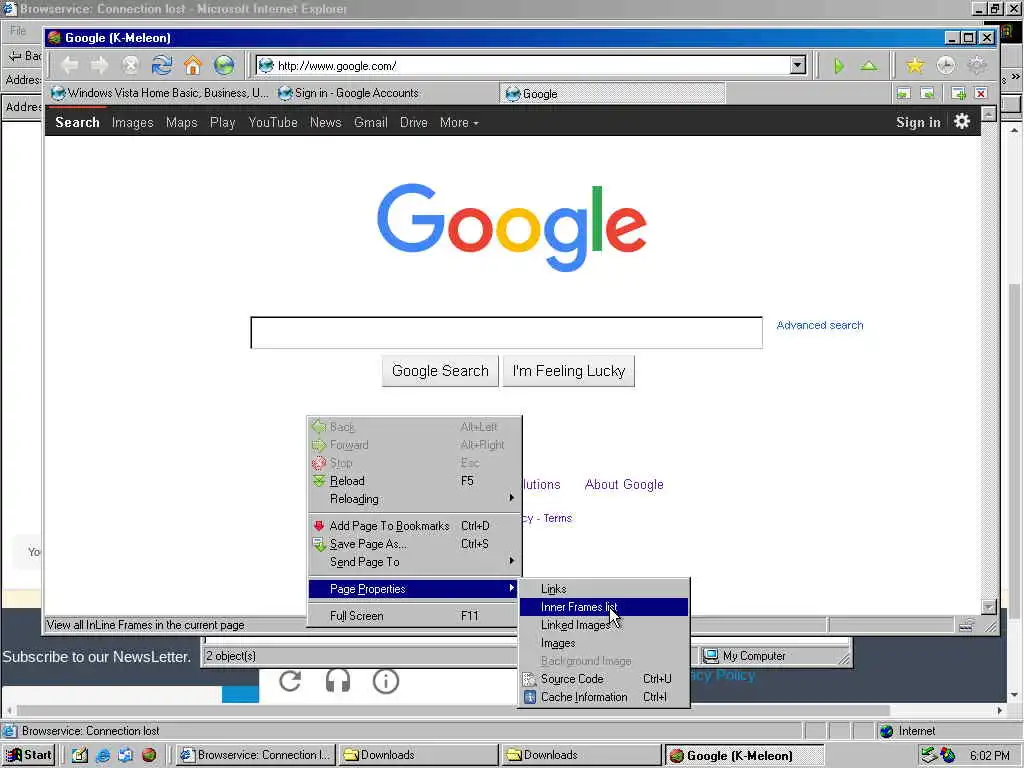Open the Windows Start button
The height and width of the screenshot is (768, 1024).
click(28, 755)
